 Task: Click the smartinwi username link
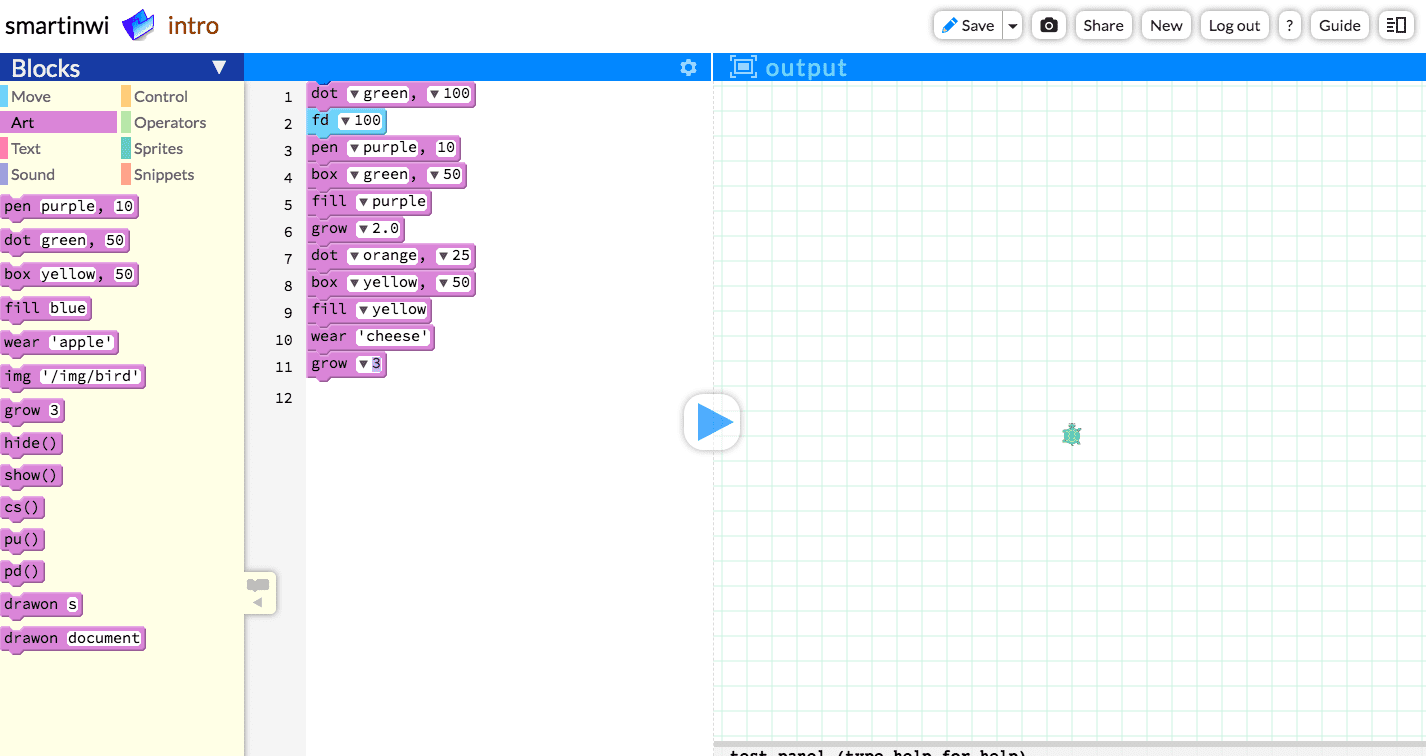(57, 26)
